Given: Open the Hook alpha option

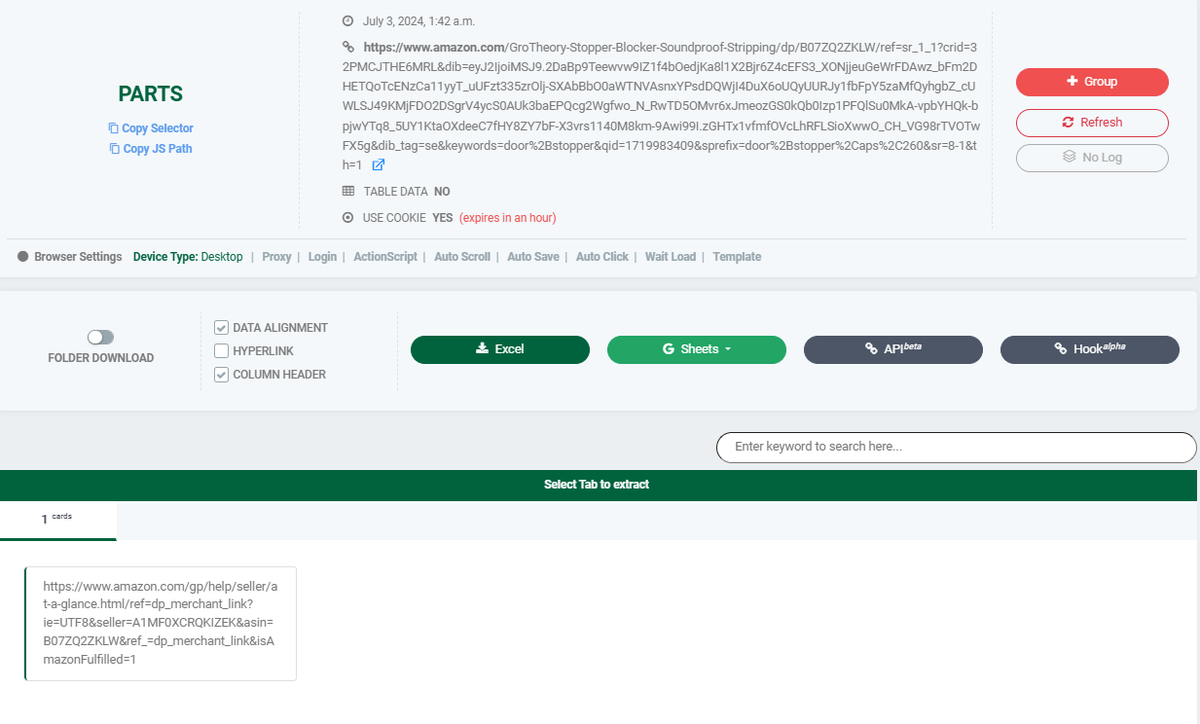Looking at the screenshot, I should point(1090,349).
